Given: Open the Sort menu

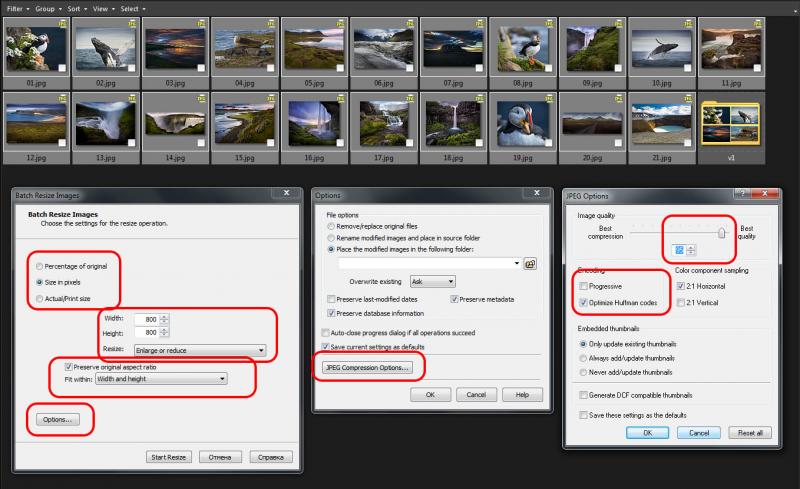Looking at the screenshot, I should (x=77, y=9).
